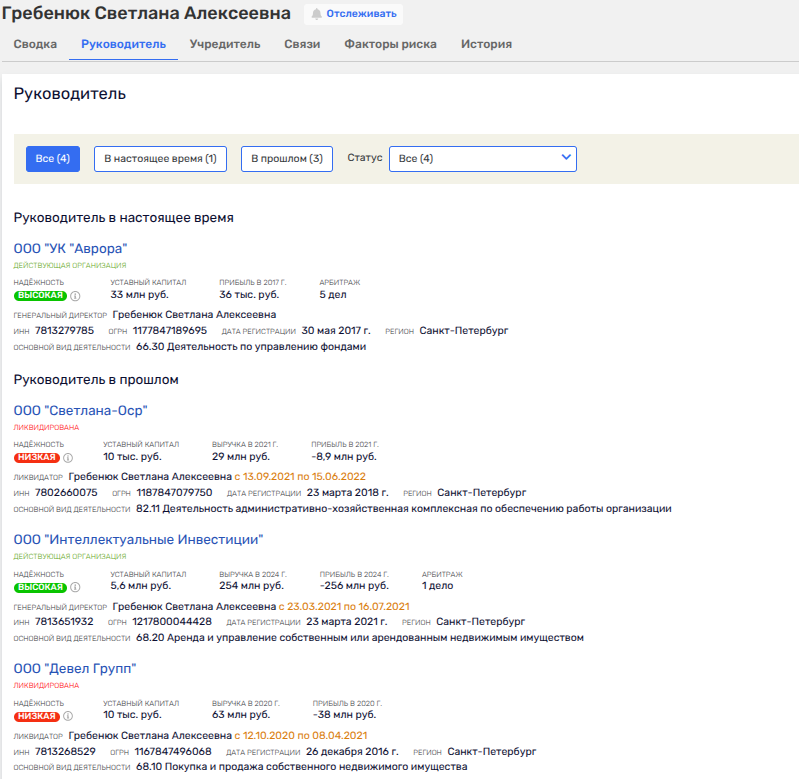Filter by В настоящее время (1)
The width and height of the screenshot is (799, 779).
click(160, 159)
